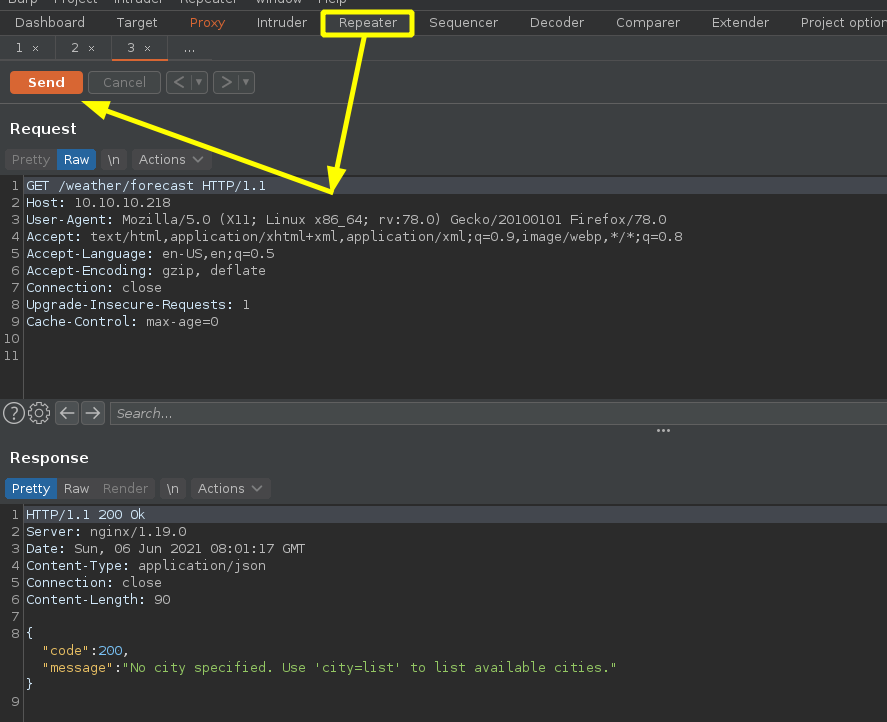Screen dimensions: 887x722
Task: Switch response view to Raw
Action: click(x=77, y=489)
